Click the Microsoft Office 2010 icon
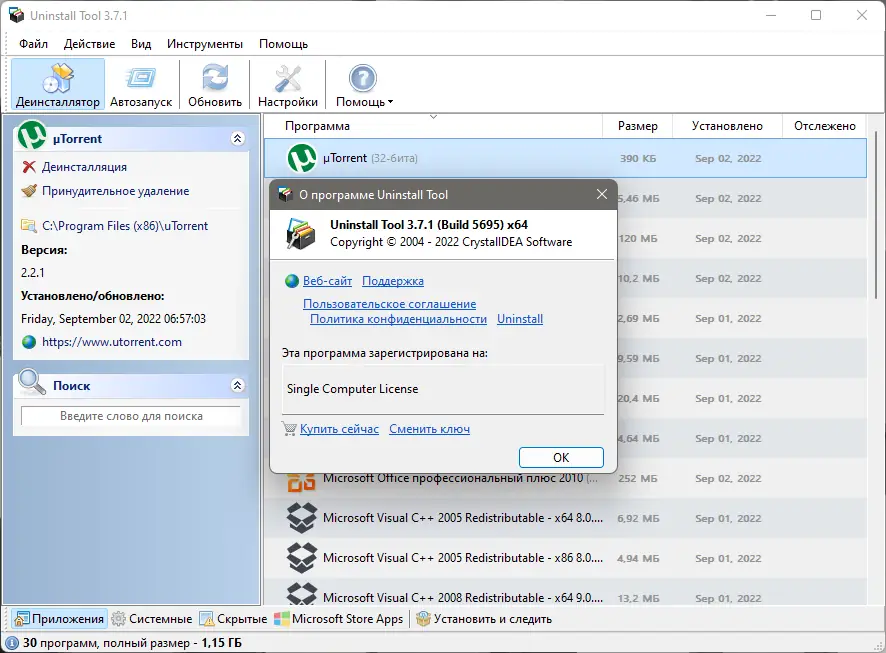The height and width of the screenshot is (653, 886). point(302,483)
